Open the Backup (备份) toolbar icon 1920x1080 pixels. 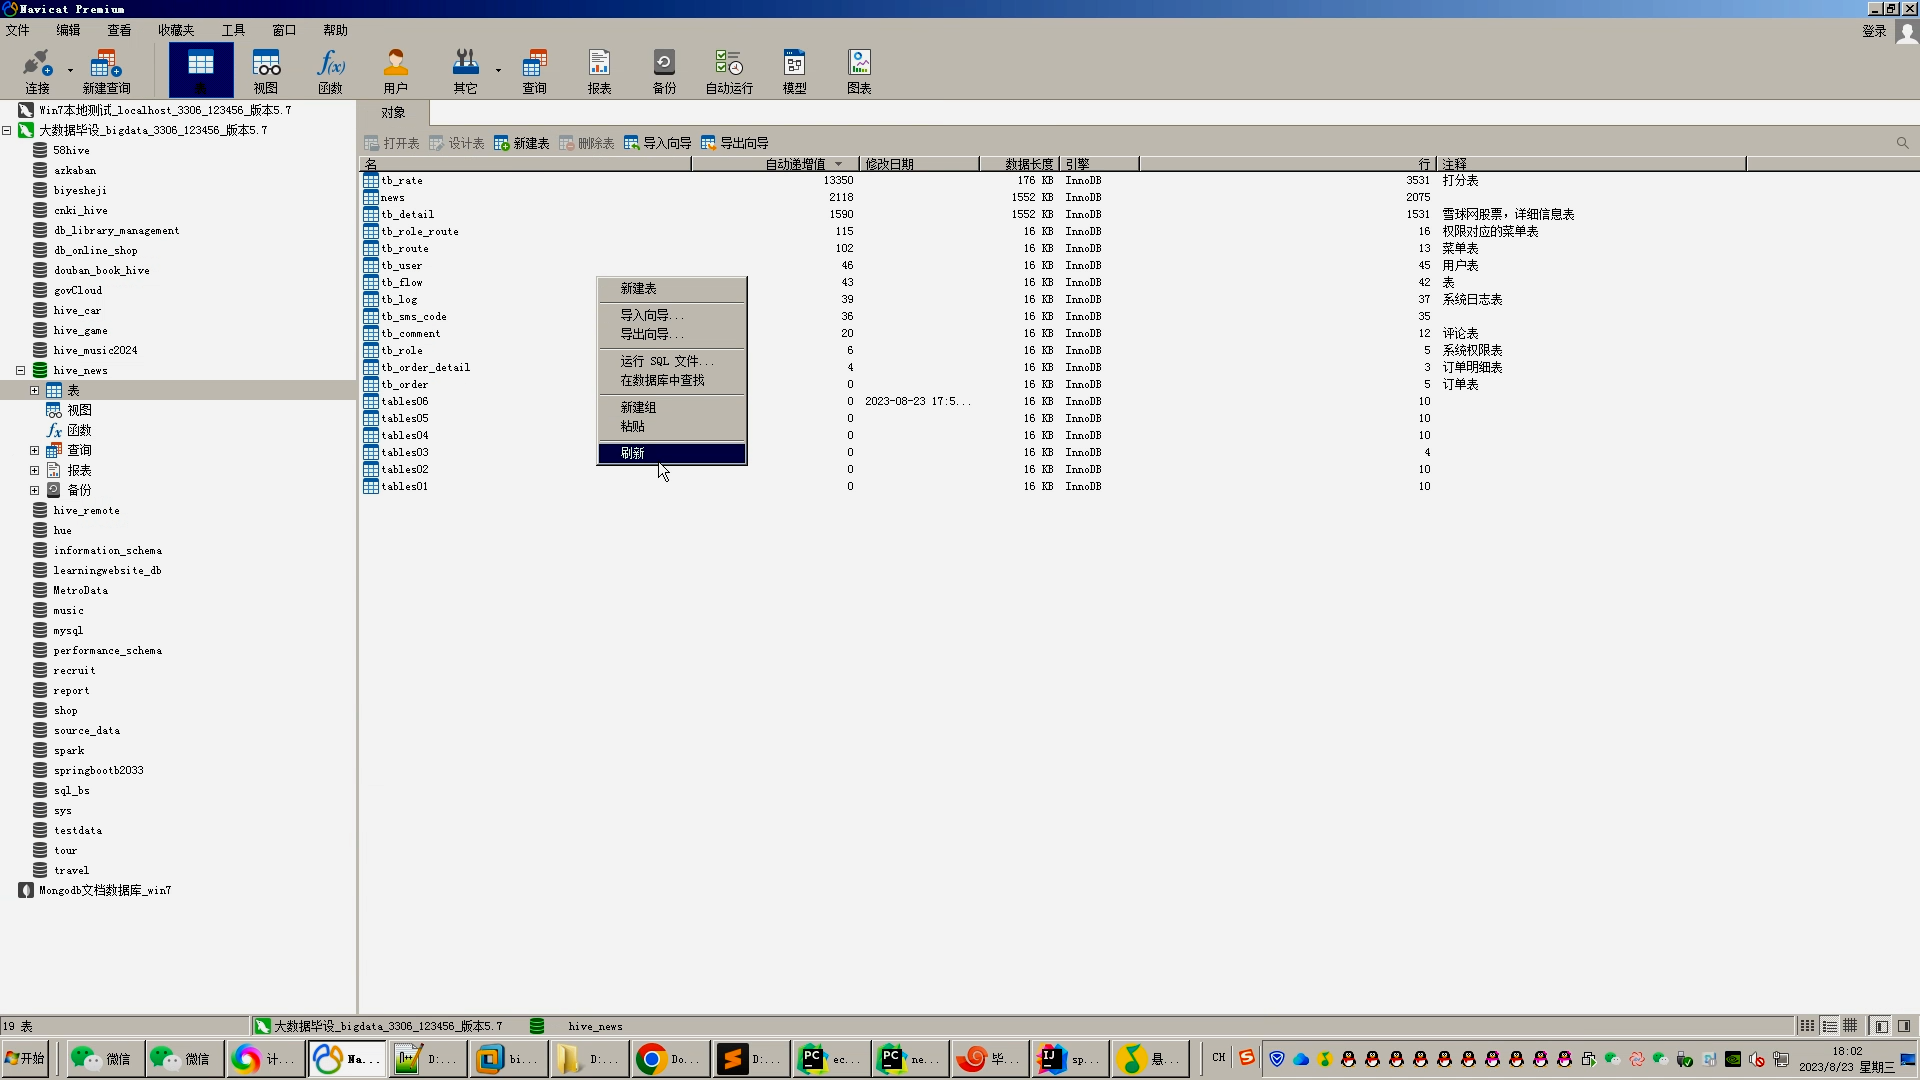pos(664,71)
